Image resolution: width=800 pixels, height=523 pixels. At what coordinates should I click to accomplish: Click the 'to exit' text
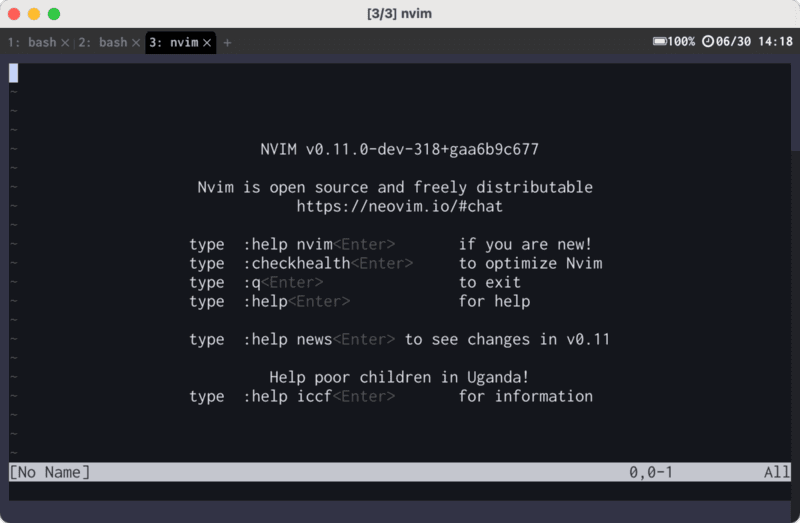pos(490,283)
